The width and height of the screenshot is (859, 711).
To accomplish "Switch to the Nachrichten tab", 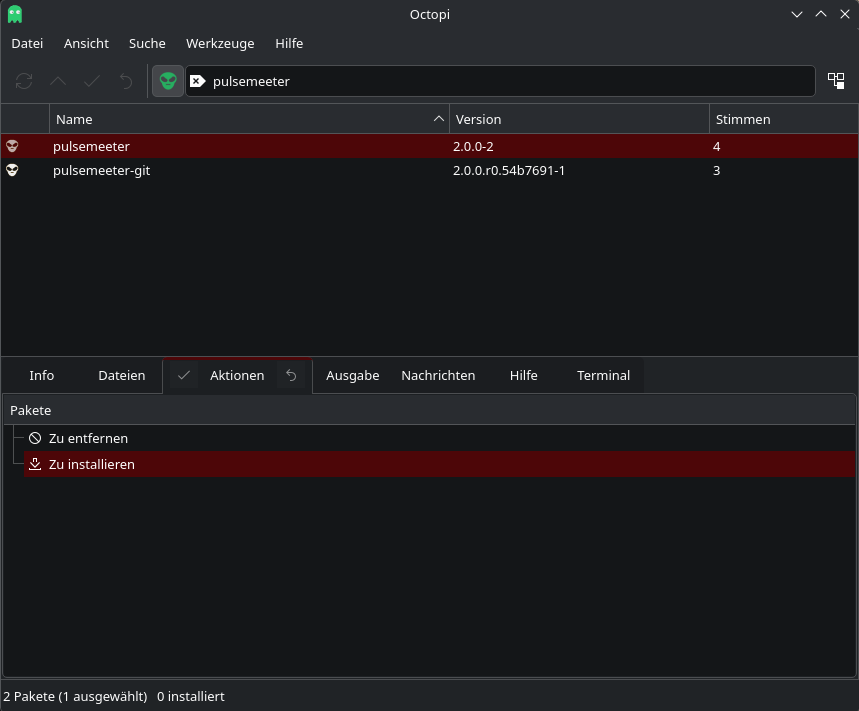I will (x=438, y=375).
